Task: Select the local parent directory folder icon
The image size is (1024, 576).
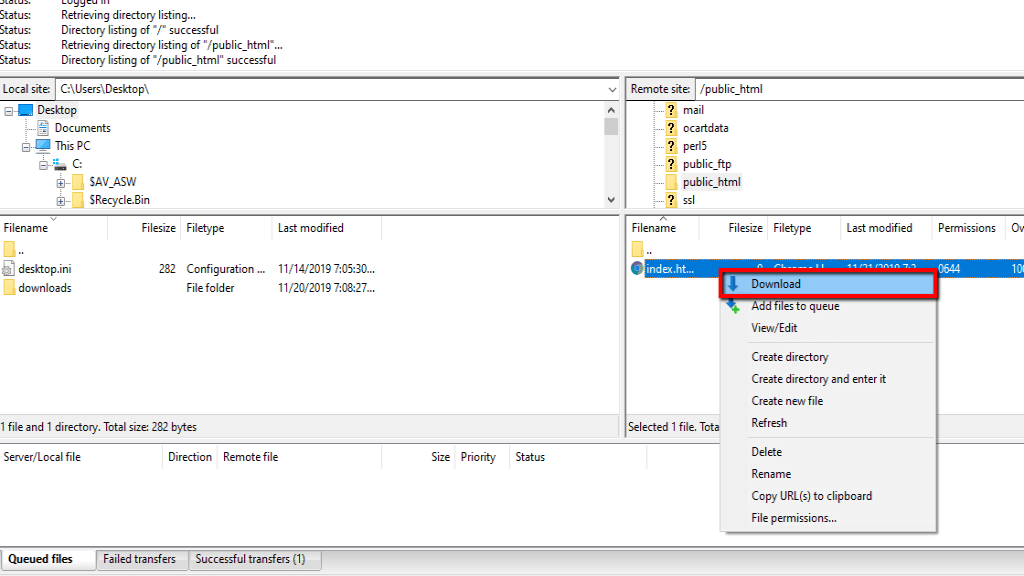Action: pyautogui.click(x=9, y=249)
